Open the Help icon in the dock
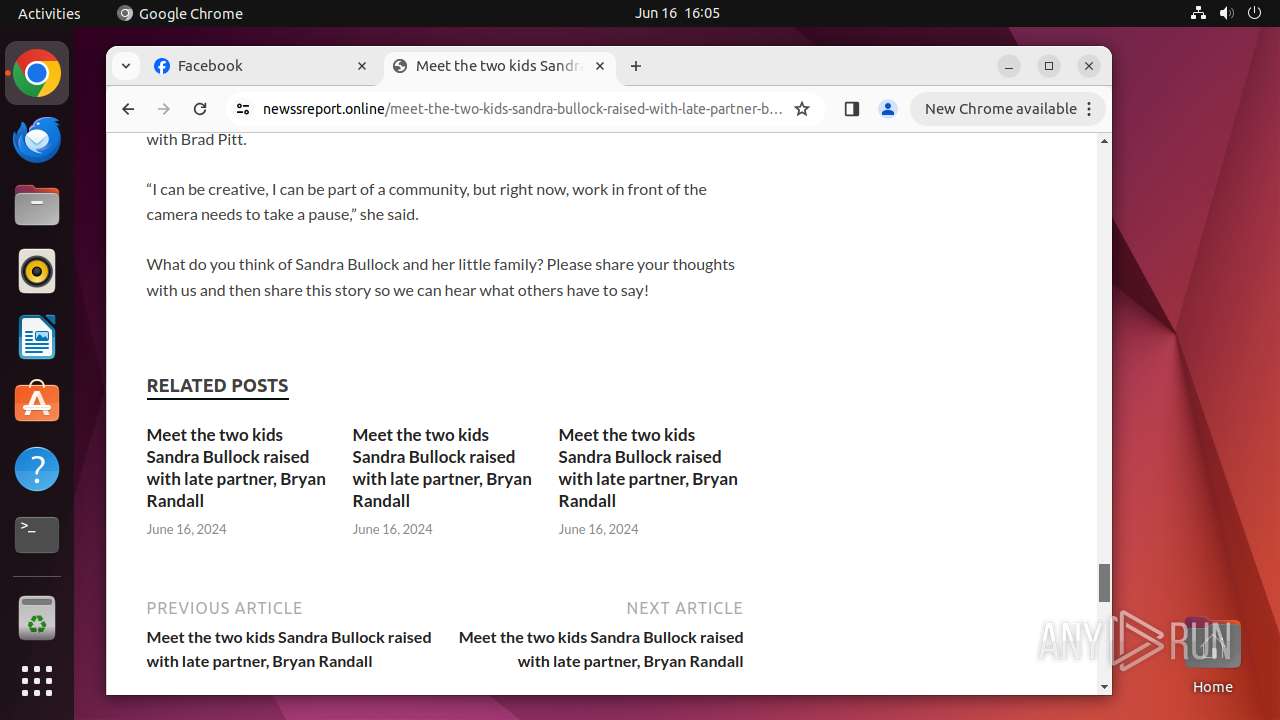 pos(37,468)
